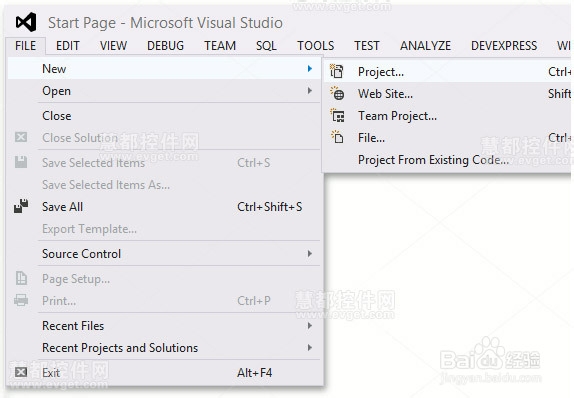Viewport: 574px width, 398px height.
Task: Select Recent Projects and Solutions entry
Action: pyautogui.click(x=164, y=347)
